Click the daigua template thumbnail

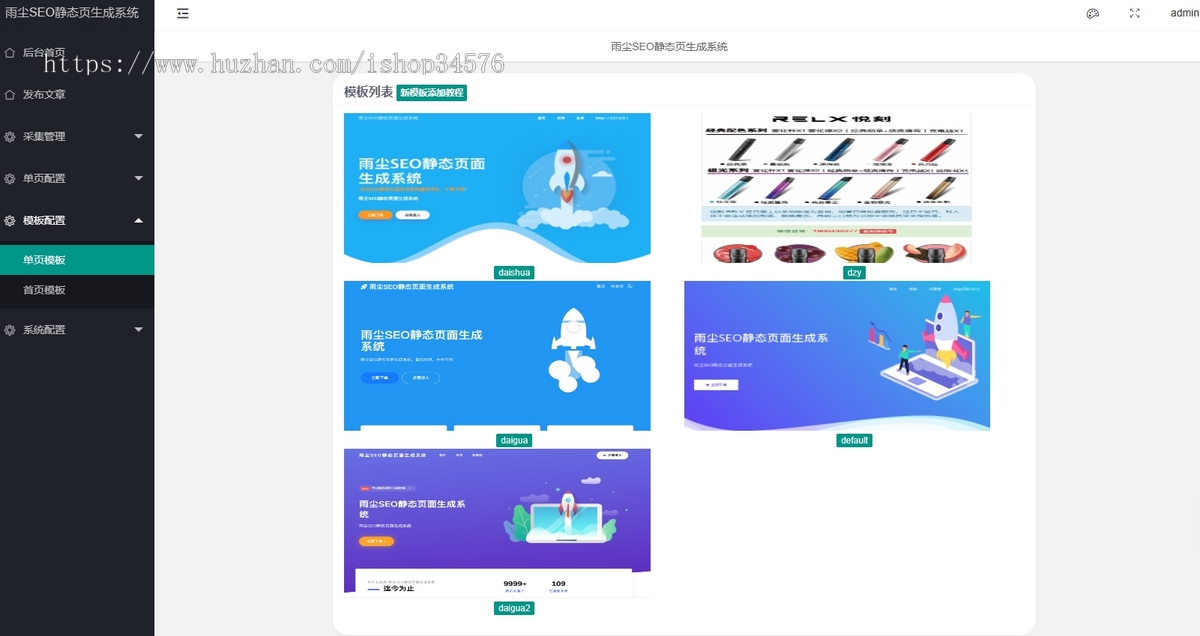[497, 355]
